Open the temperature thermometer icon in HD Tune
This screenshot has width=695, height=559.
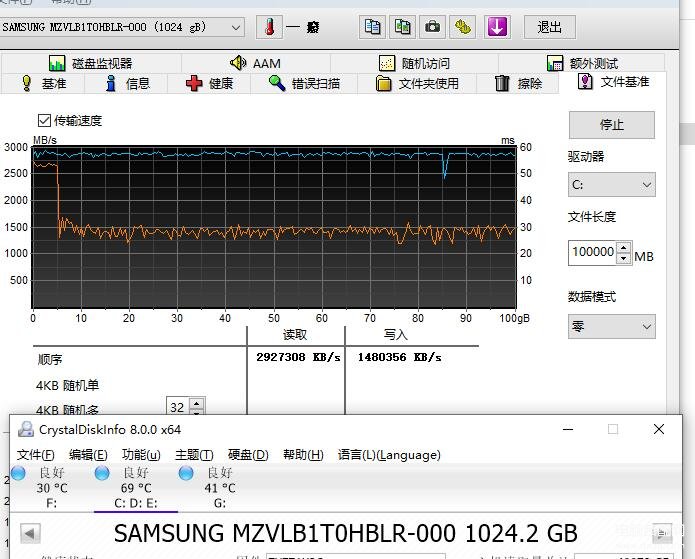[x=269, y=27]
